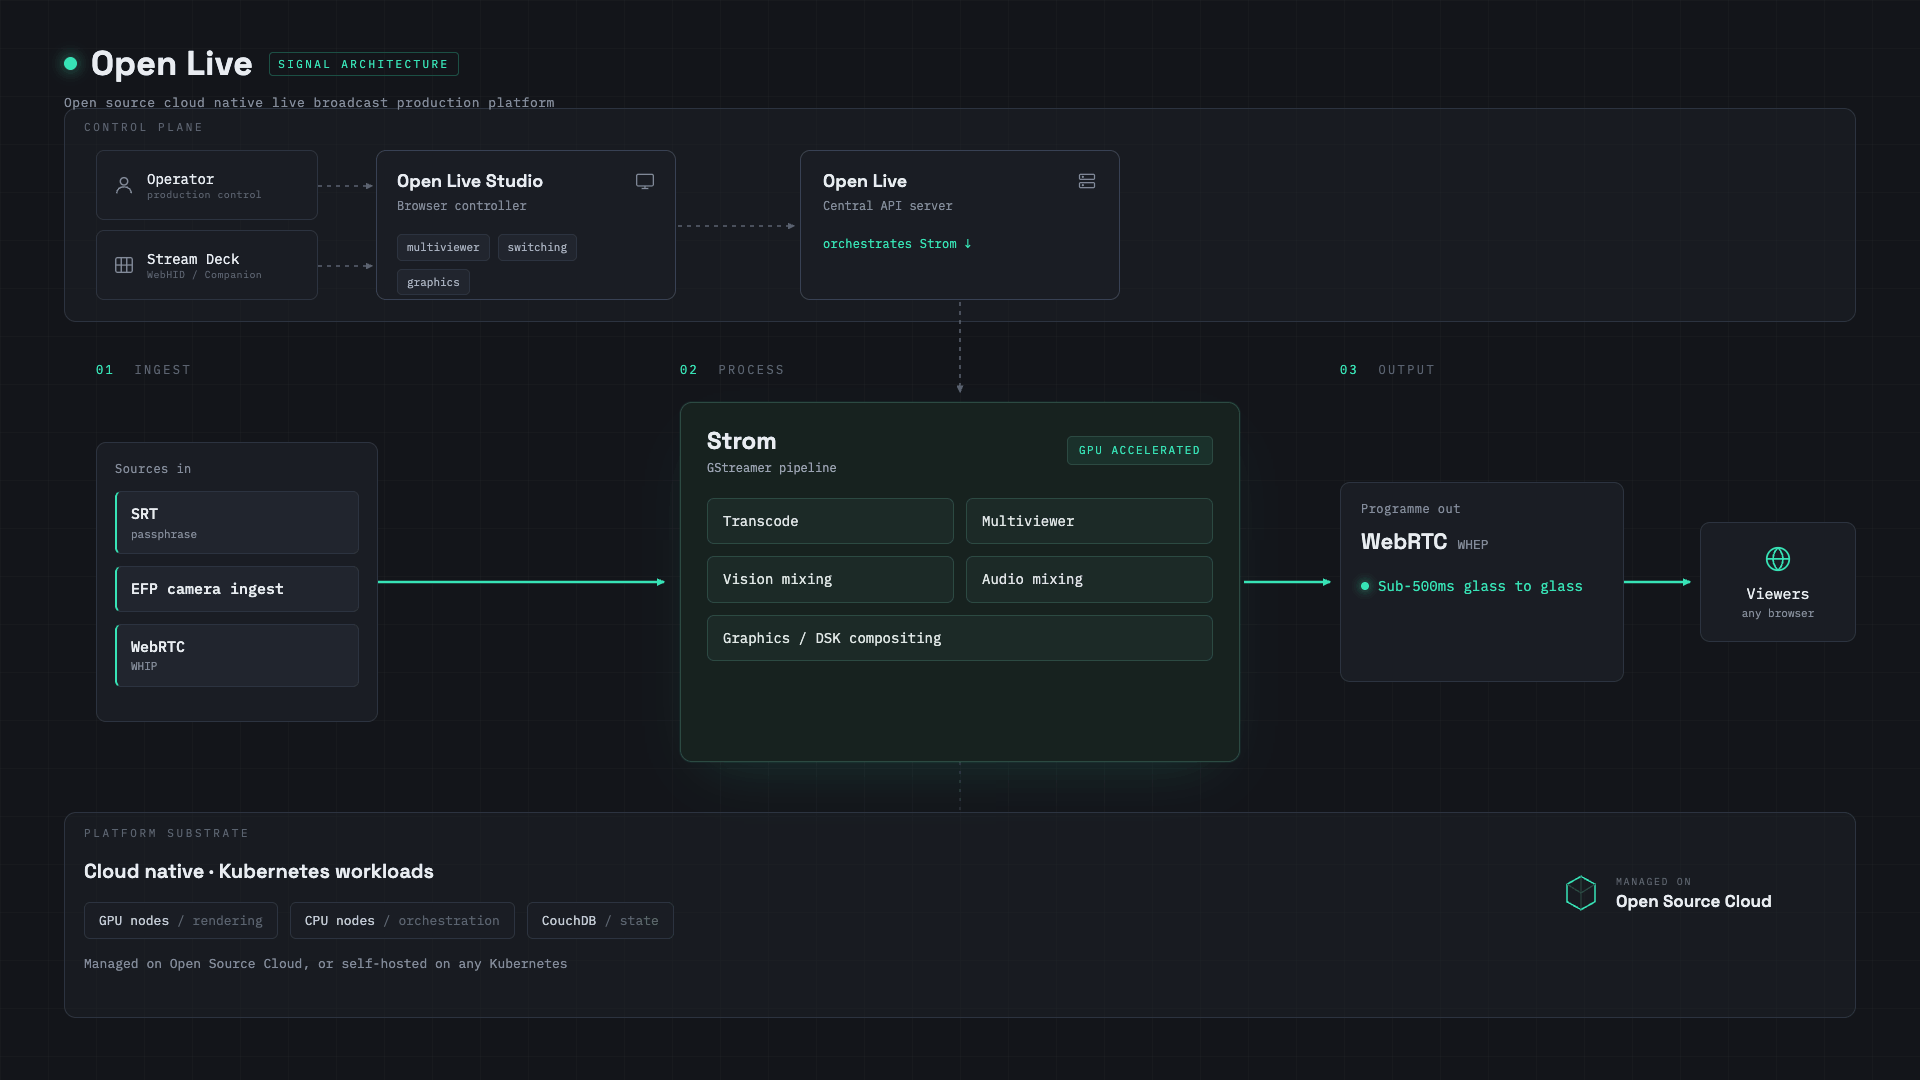Viewport: 1920px width, 1080px height.
Task: Select the SIGNAL ARCHITECTURE badge
Action: pos(364,64)
